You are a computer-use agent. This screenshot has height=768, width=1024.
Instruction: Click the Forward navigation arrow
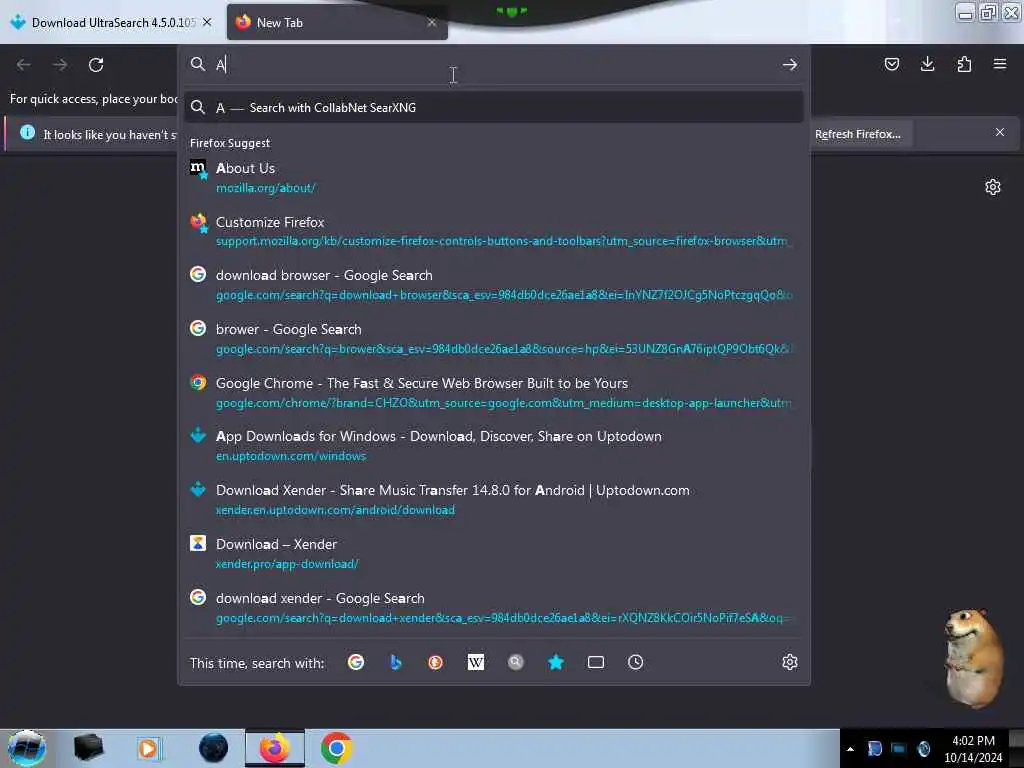click(60, 65)
